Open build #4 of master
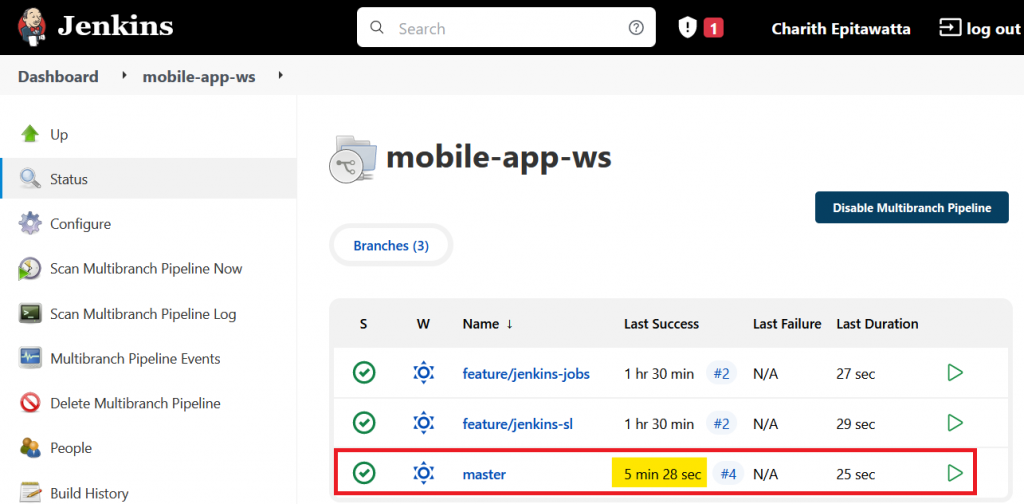This screenshot has width=1024, height=504. pos(728,474)
